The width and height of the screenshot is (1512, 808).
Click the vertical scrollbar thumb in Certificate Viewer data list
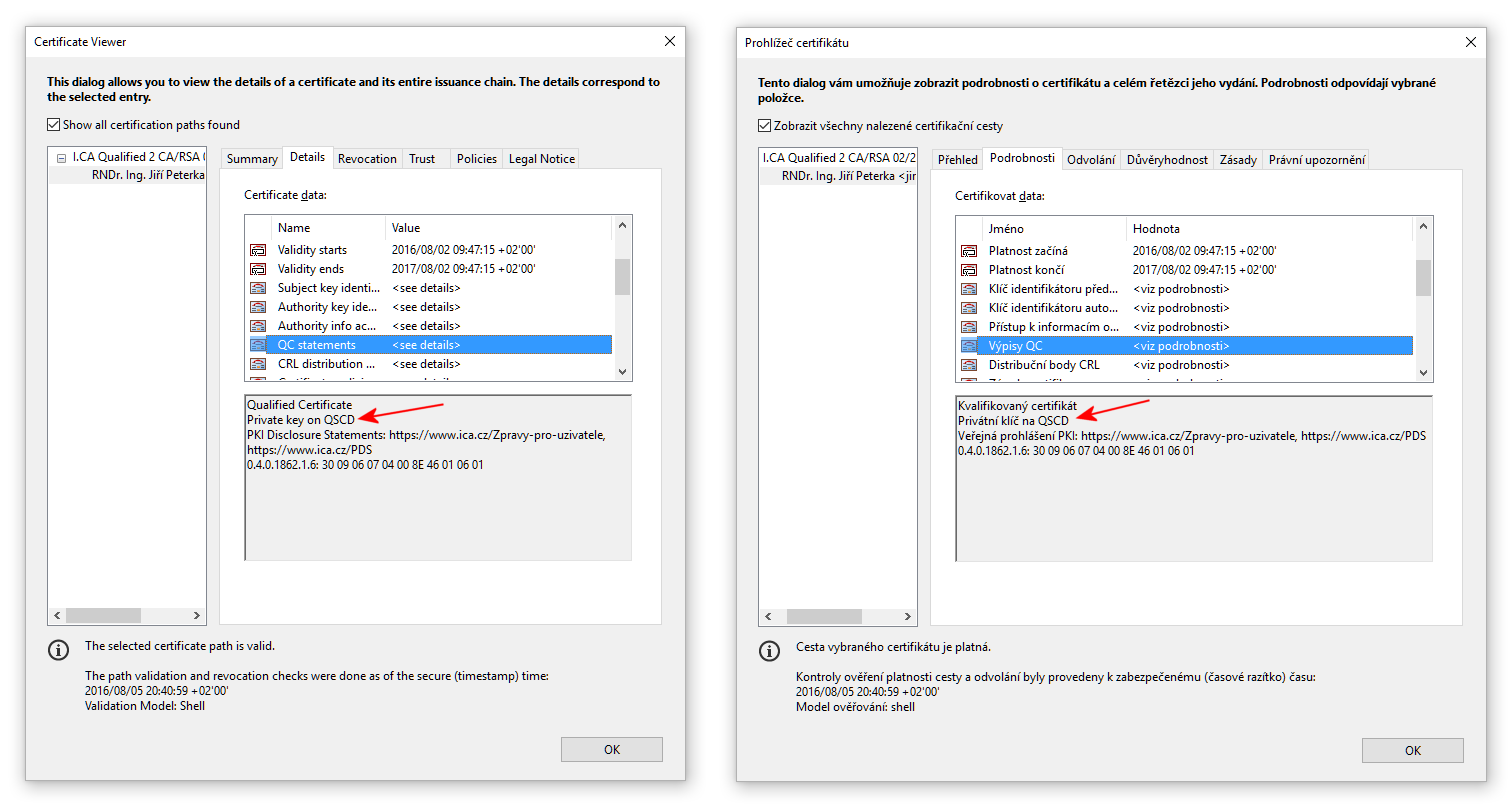(x=622, y=277)
